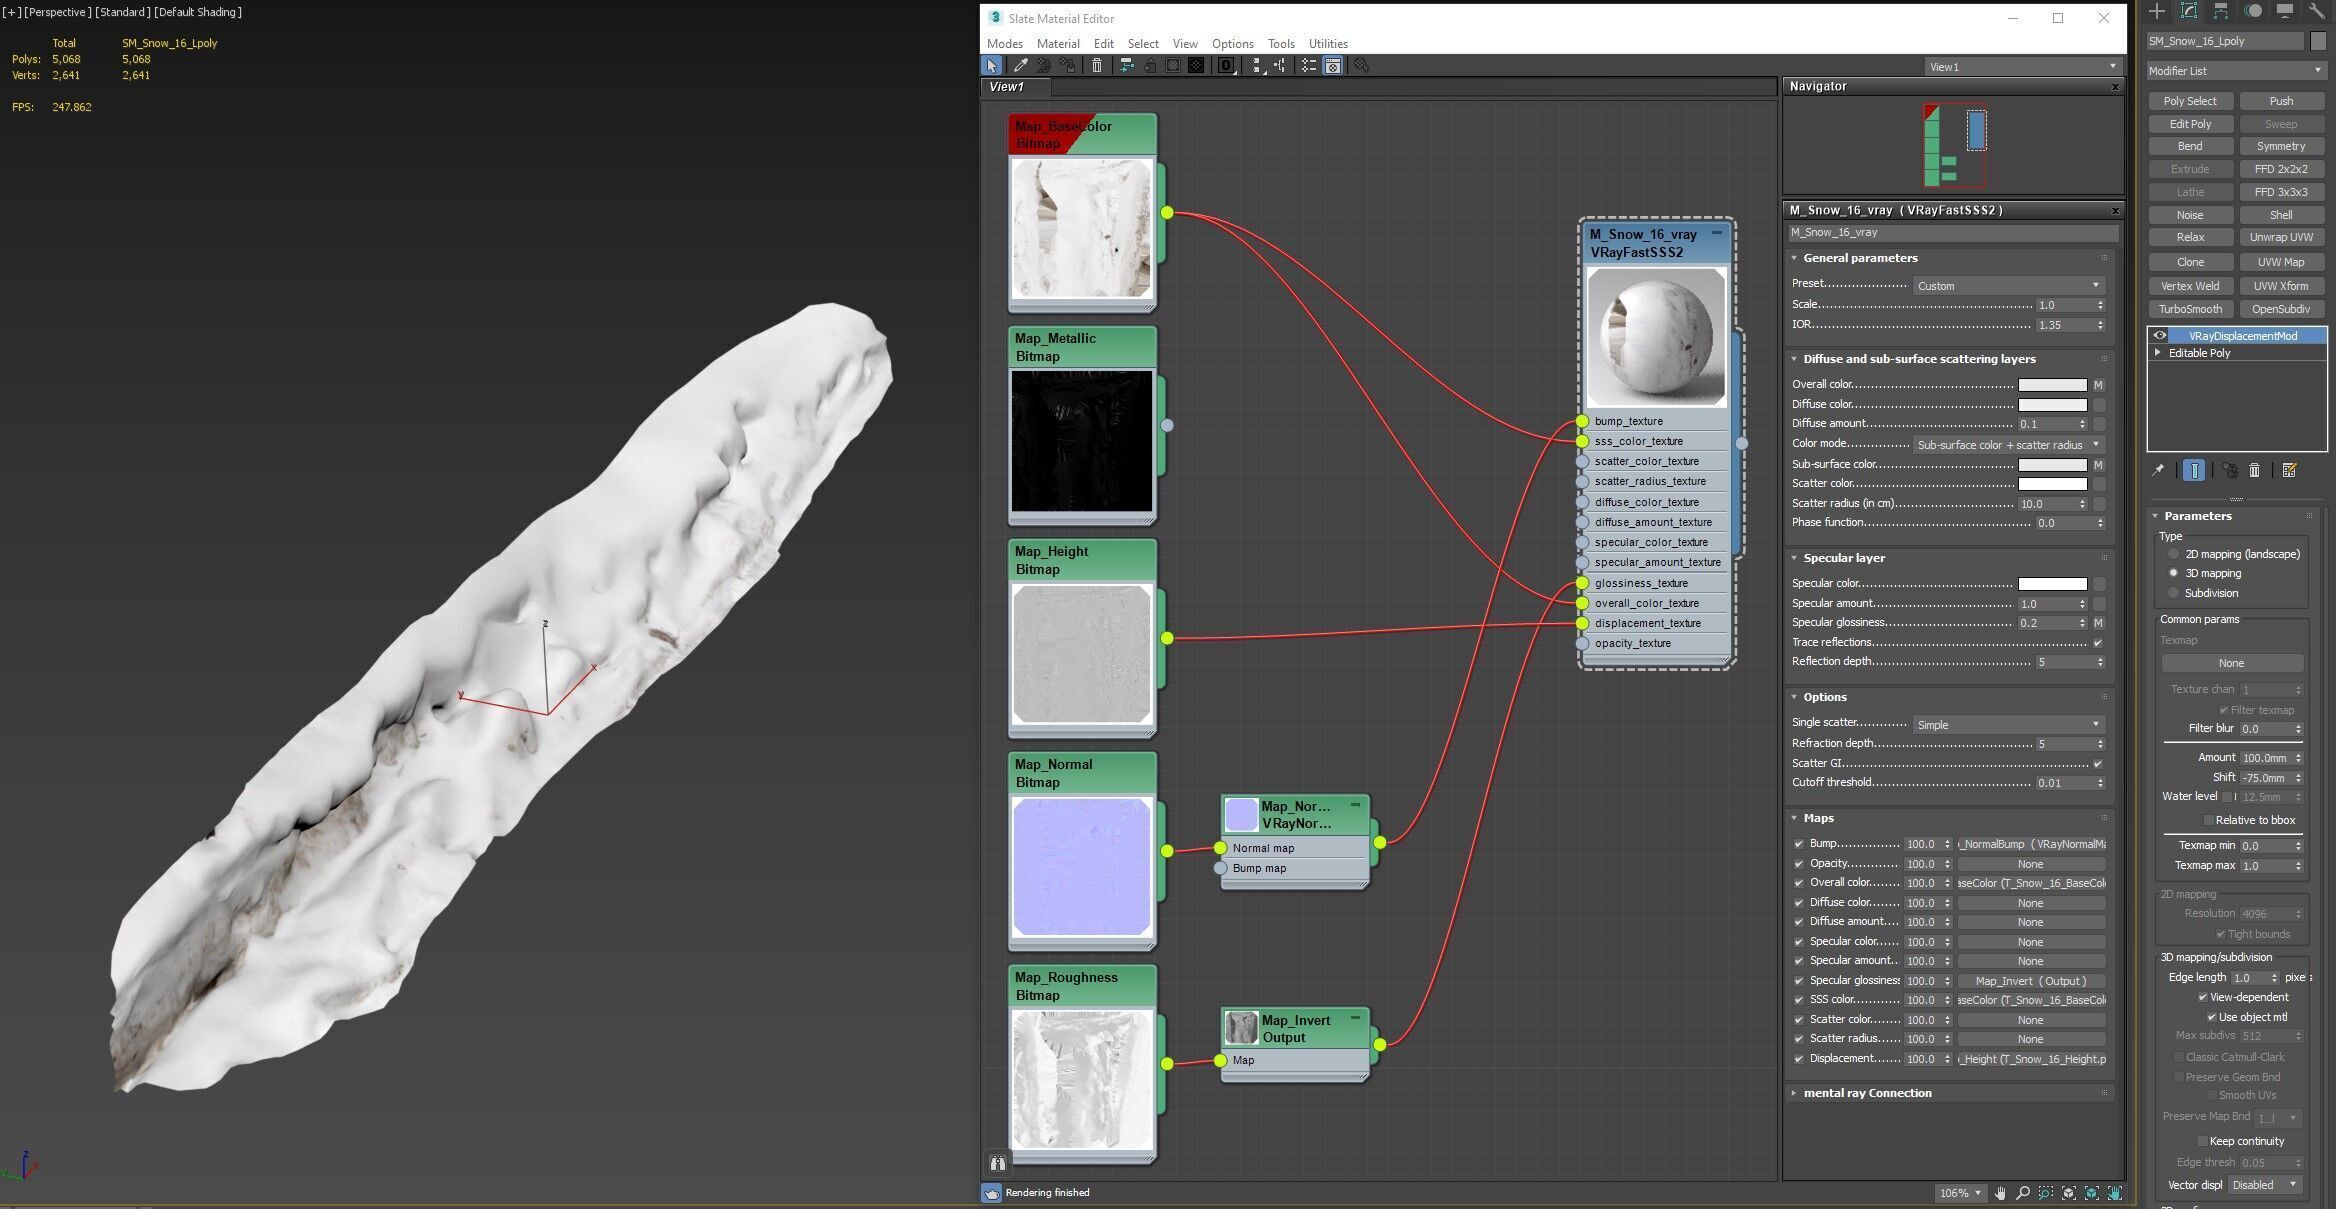The width and height of the screenshot is (2336, 1209).
Task: Uncheck the Trace reflections checkbox
Action: 2097,643
